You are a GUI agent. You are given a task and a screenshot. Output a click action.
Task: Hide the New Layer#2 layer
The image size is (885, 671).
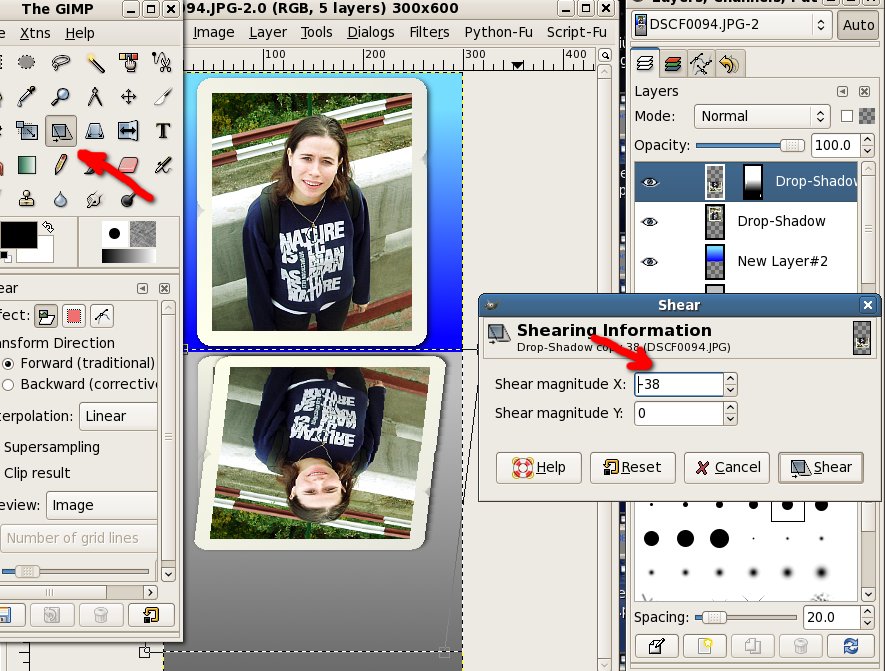(x=650, y=262)
